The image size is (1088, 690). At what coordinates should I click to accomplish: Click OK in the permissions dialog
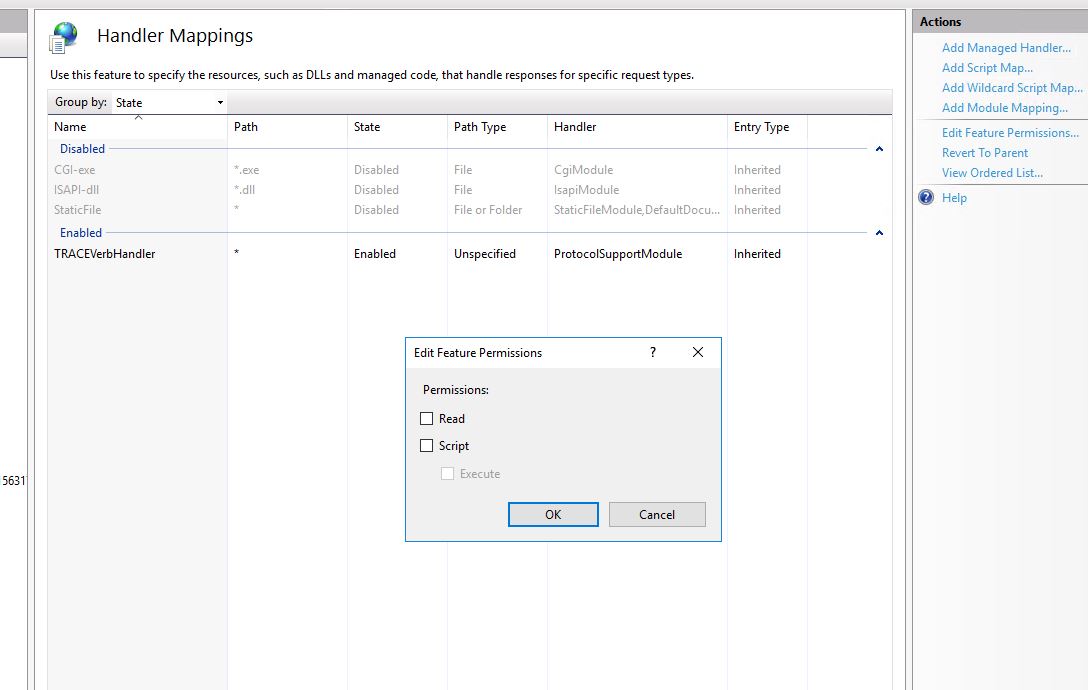(553, 515)
